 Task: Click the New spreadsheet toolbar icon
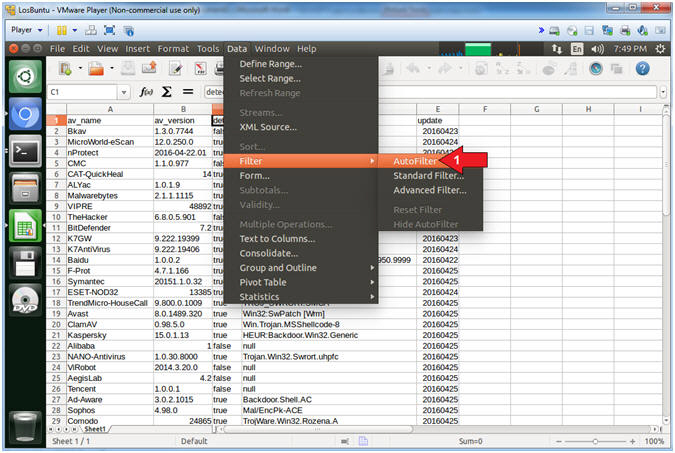coord(65,68)
